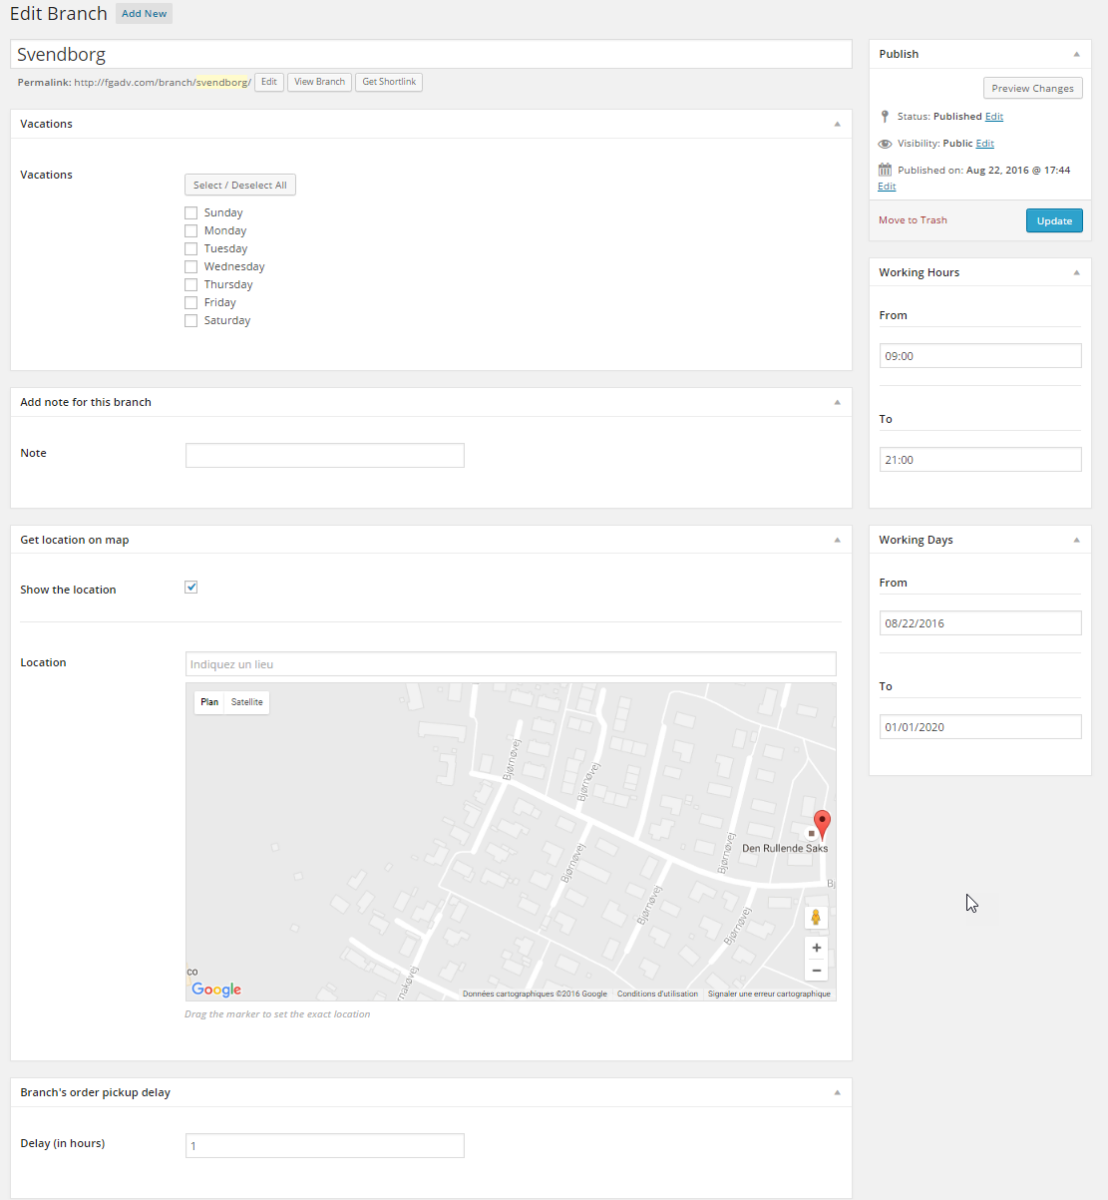1108x1200 pixels.
Task: Collapse the Get location on map panel
Action: click(837, 540)
